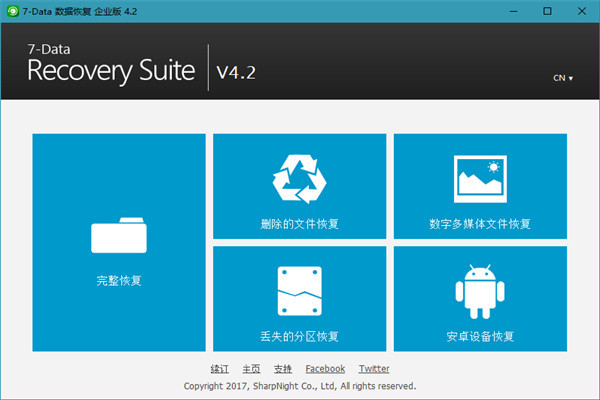Click the green 7-Data app icon in title bar
This screenshot has width=600, height=400.
click(x=12, y=11)
